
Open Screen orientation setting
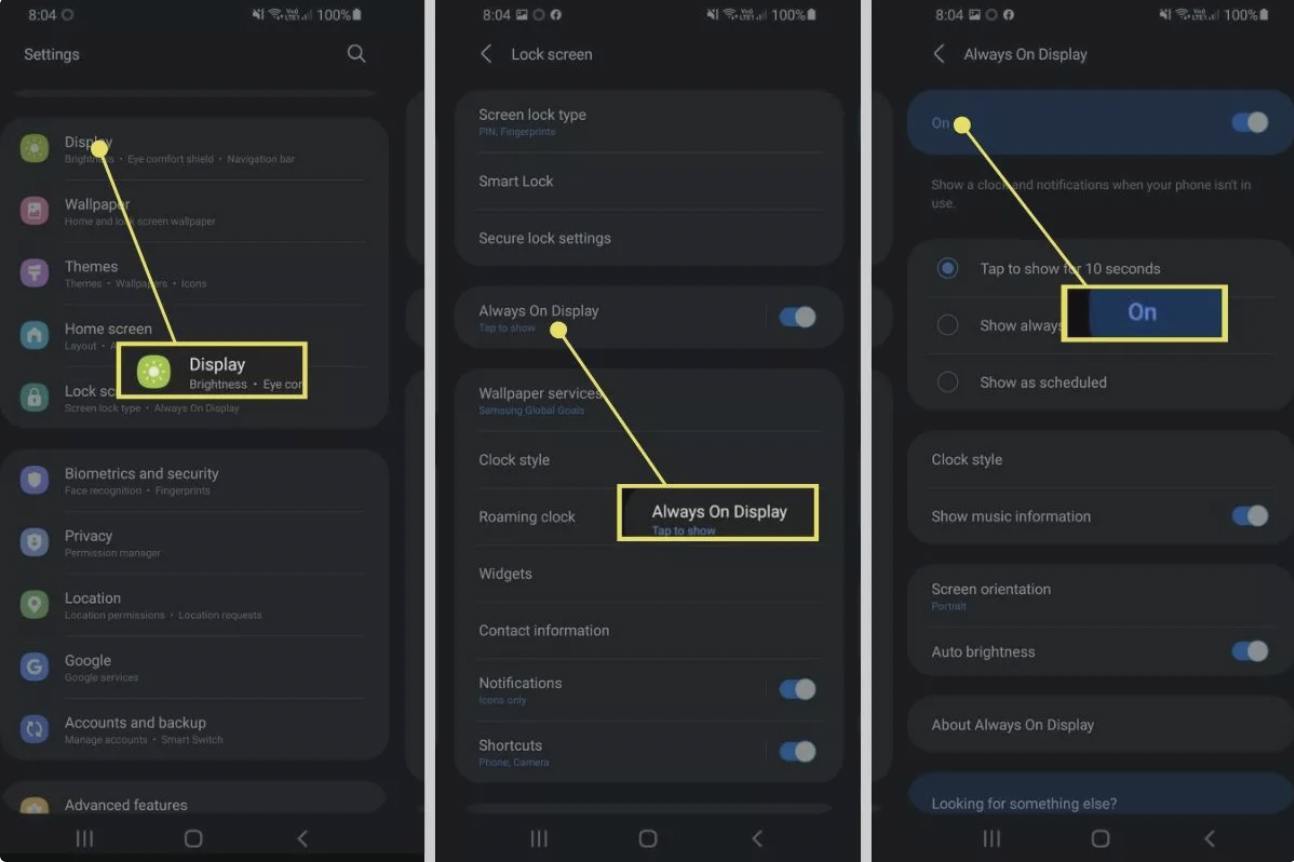coord(1100,596)
